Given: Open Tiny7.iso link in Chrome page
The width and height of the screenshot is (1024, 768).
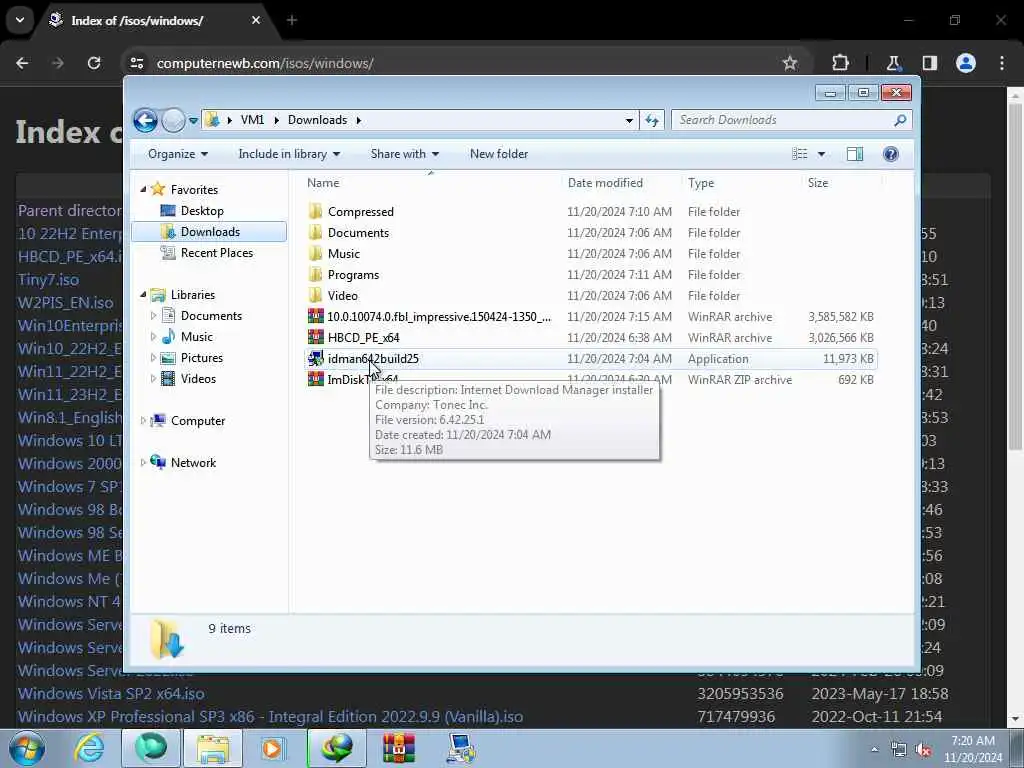Looking at the screenshot, I should [x=48, y=280].
